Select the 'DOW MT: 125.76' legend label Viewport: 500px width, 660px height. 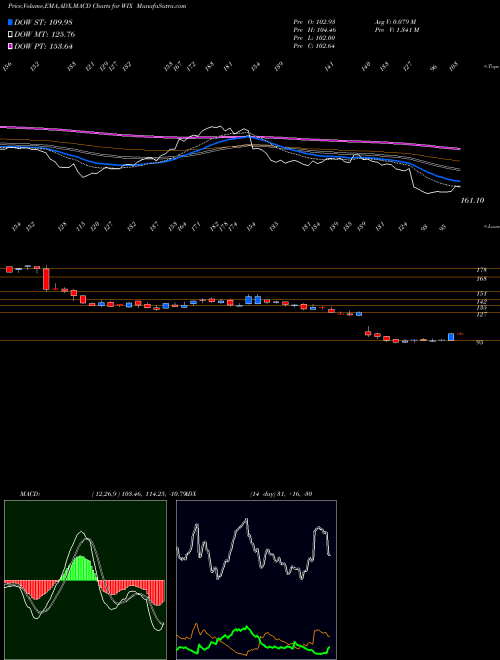coord(45,35)
